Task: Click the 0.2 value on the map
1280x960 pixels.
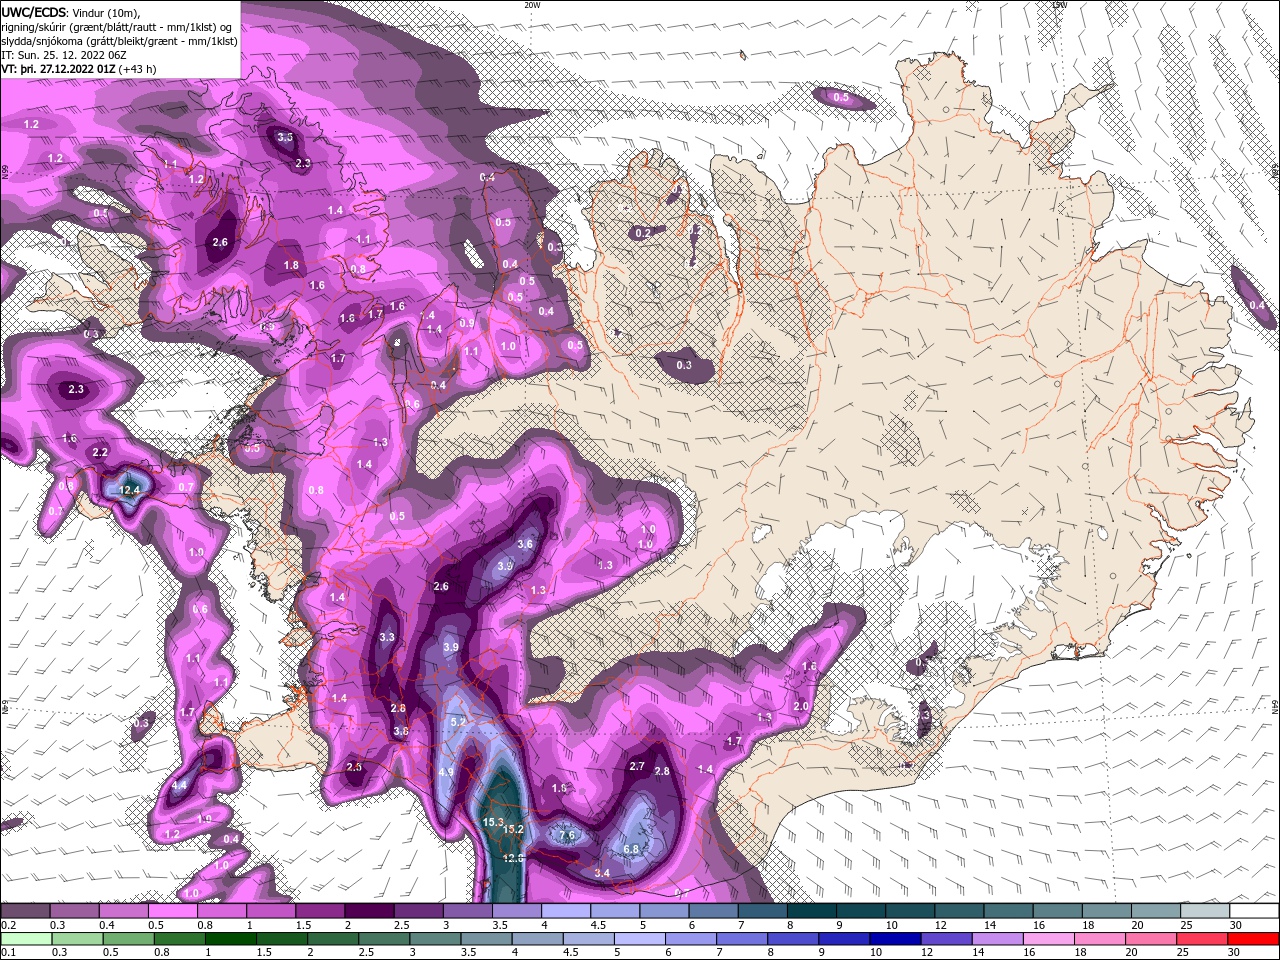Action: coord(644,232)
